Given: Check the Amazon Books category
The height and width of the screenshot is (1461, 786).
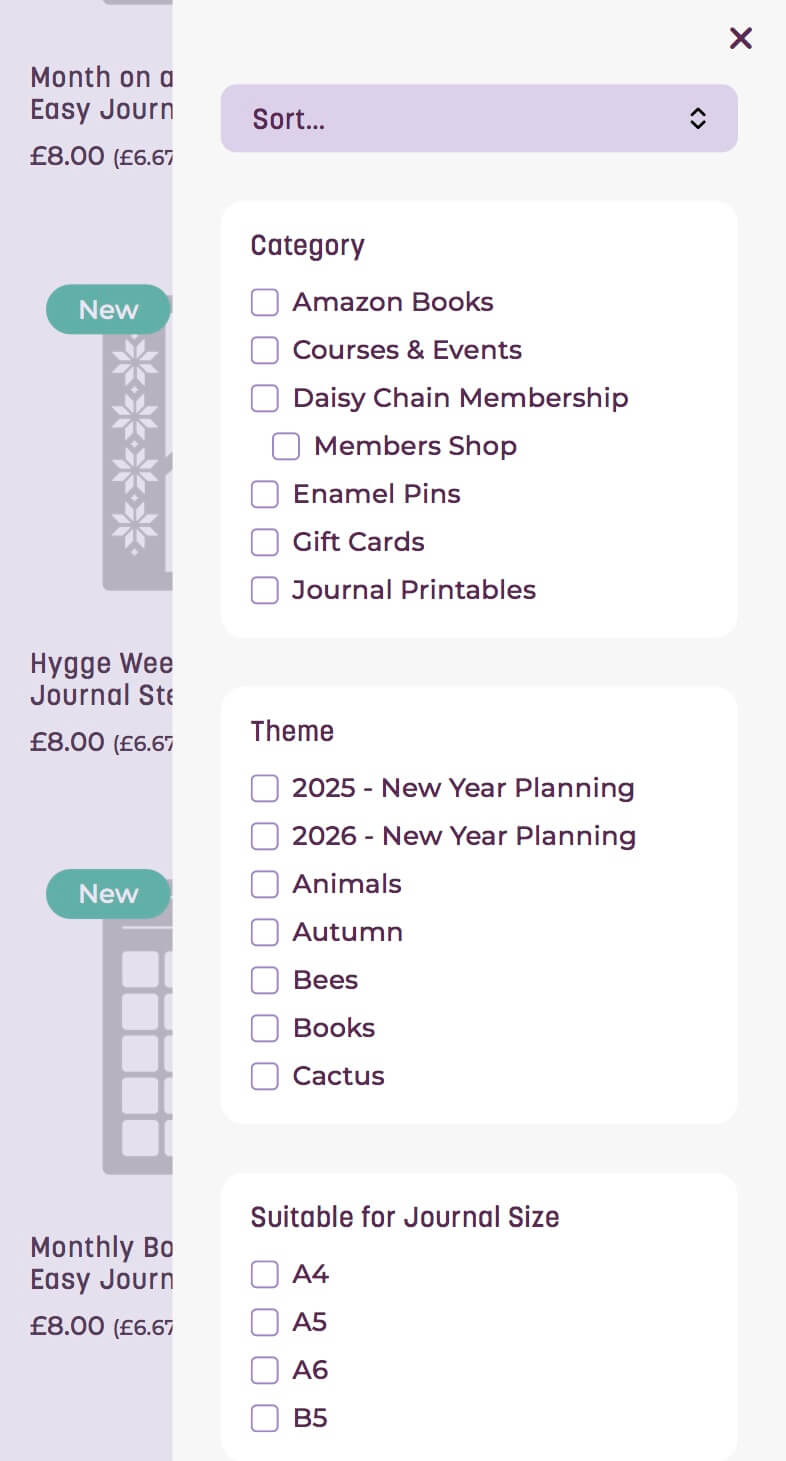Looking at the screenshot, I should tap(265, 302).
